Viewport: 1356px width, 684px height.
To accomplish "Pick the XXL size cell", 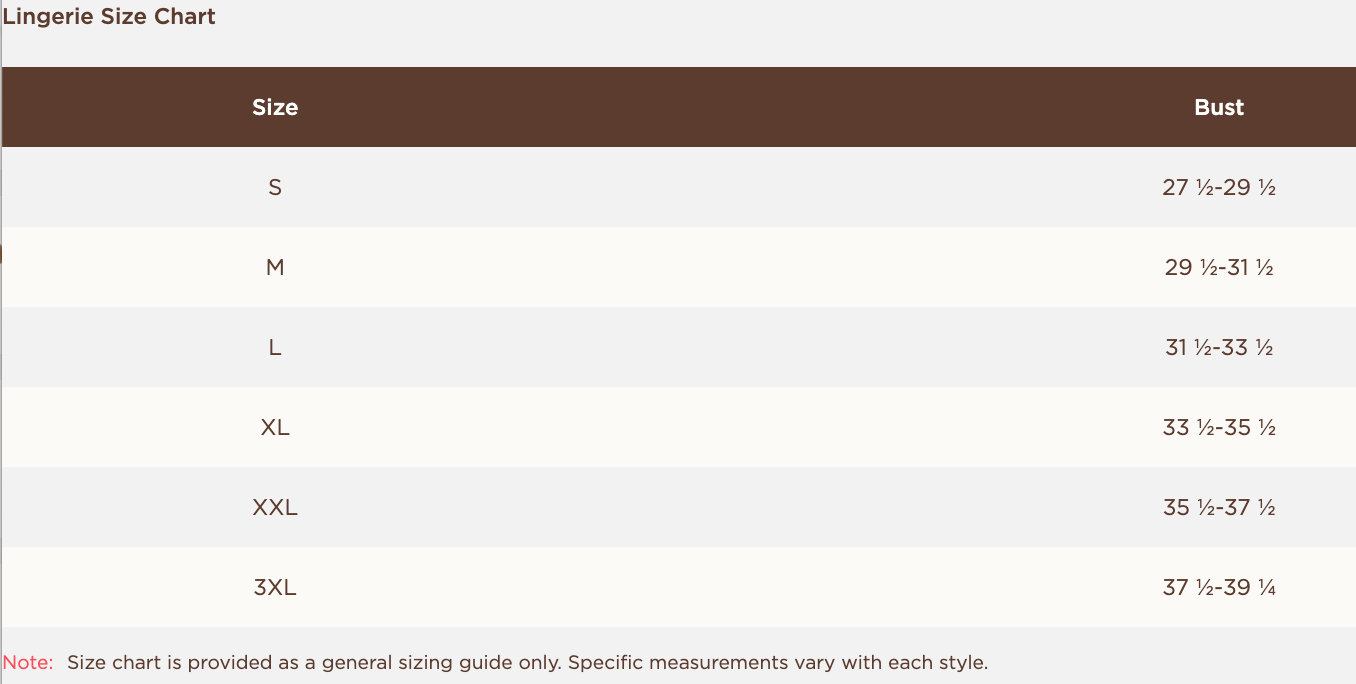I will [x=275, y=507].
